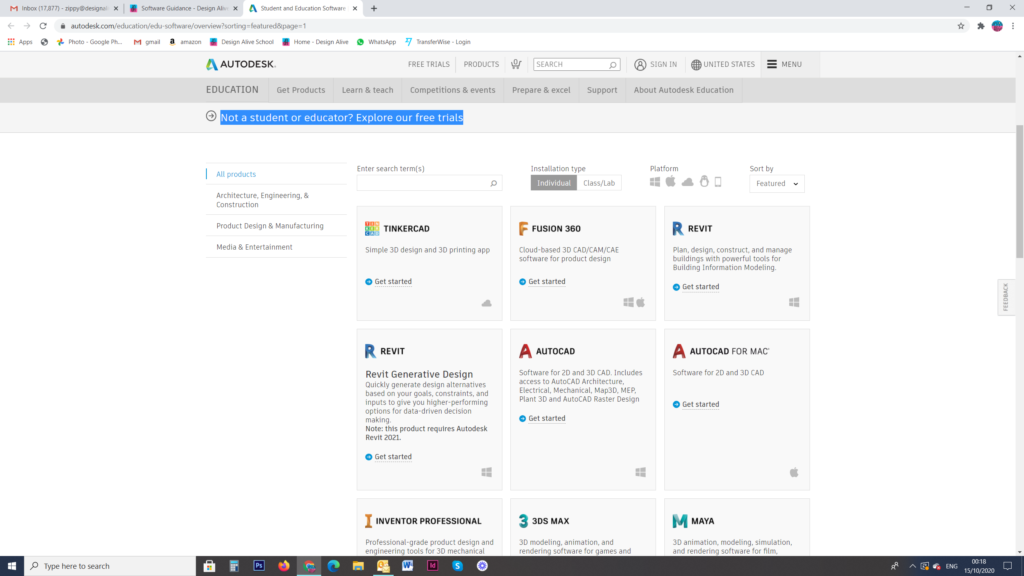
Task: Open About Autodesk Education
Action: pos(684,90)
